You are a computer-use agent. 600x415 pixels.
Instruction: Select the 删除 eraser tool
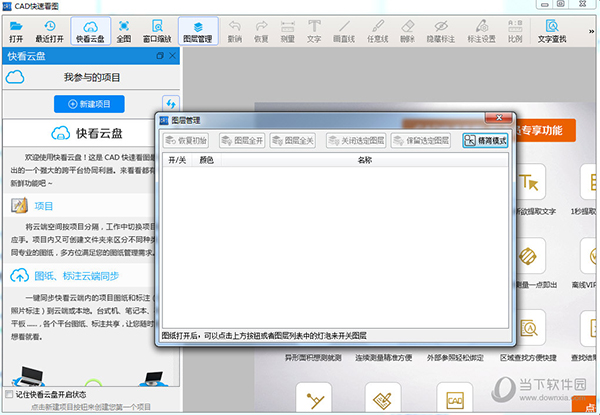408,31
